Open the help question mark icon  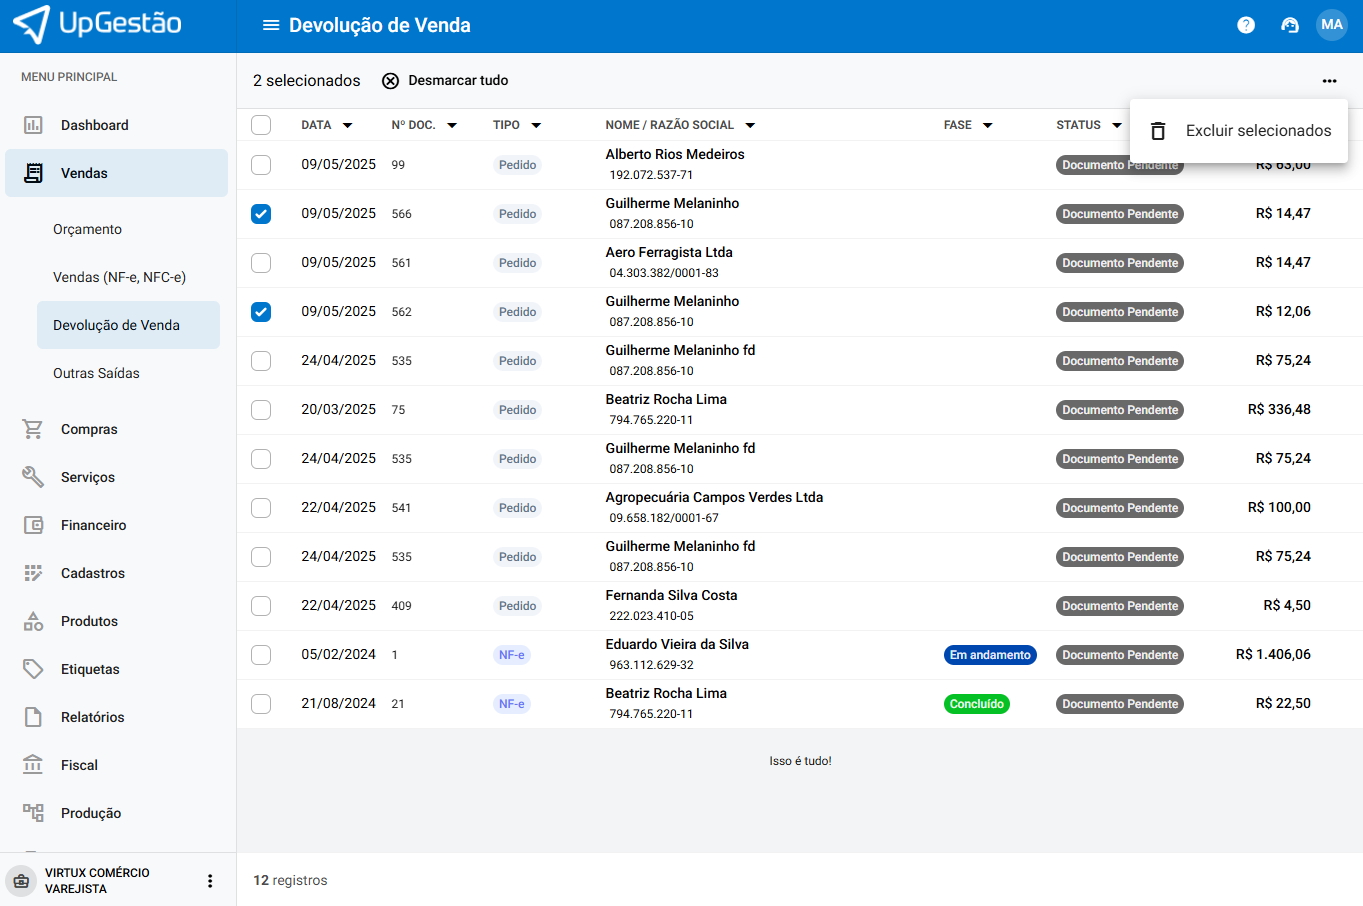[1245, 25]
